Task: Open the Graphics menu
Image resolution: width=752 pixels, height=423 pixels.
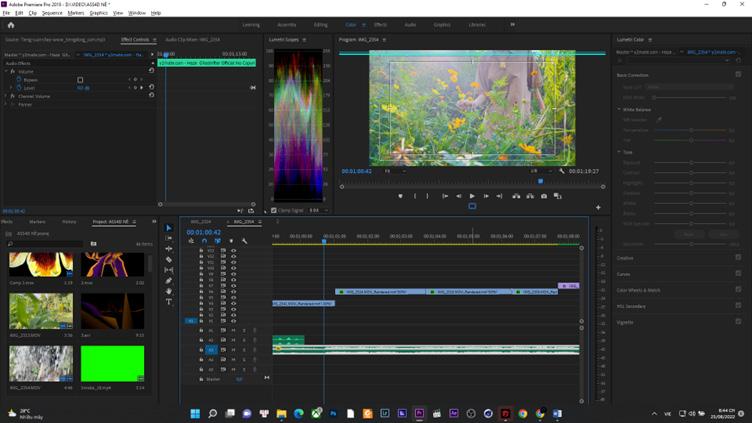Action: 98,13
